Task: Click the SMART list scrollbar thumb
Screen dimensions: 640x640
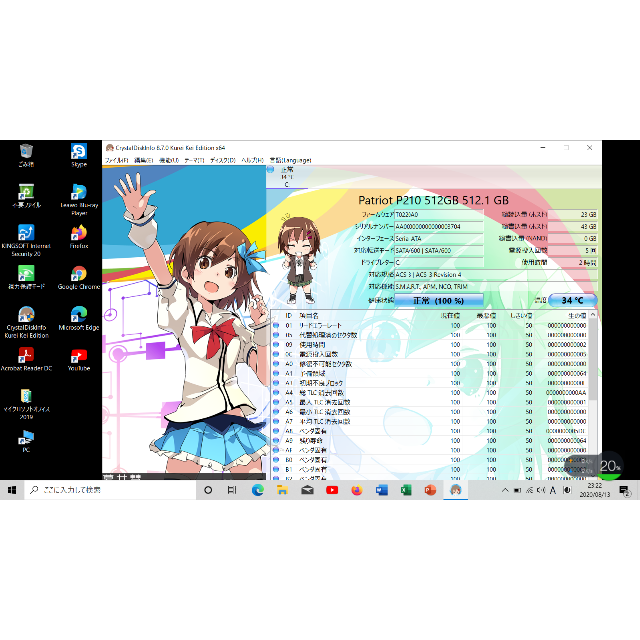Action: 593,359
